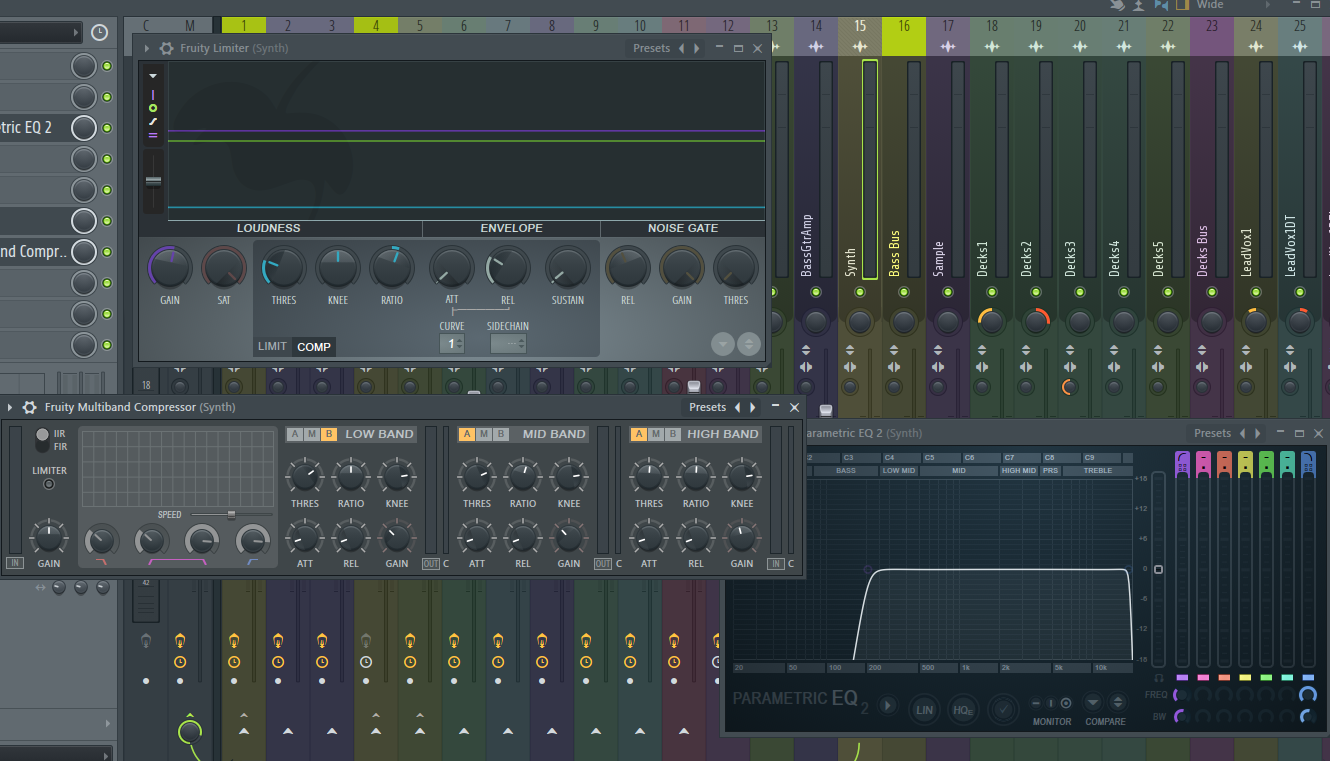Open the COMPARE down-arrow menu in Parametric EQ
The width and height of the screenshot is (1330, 761).
point(1093,703)
